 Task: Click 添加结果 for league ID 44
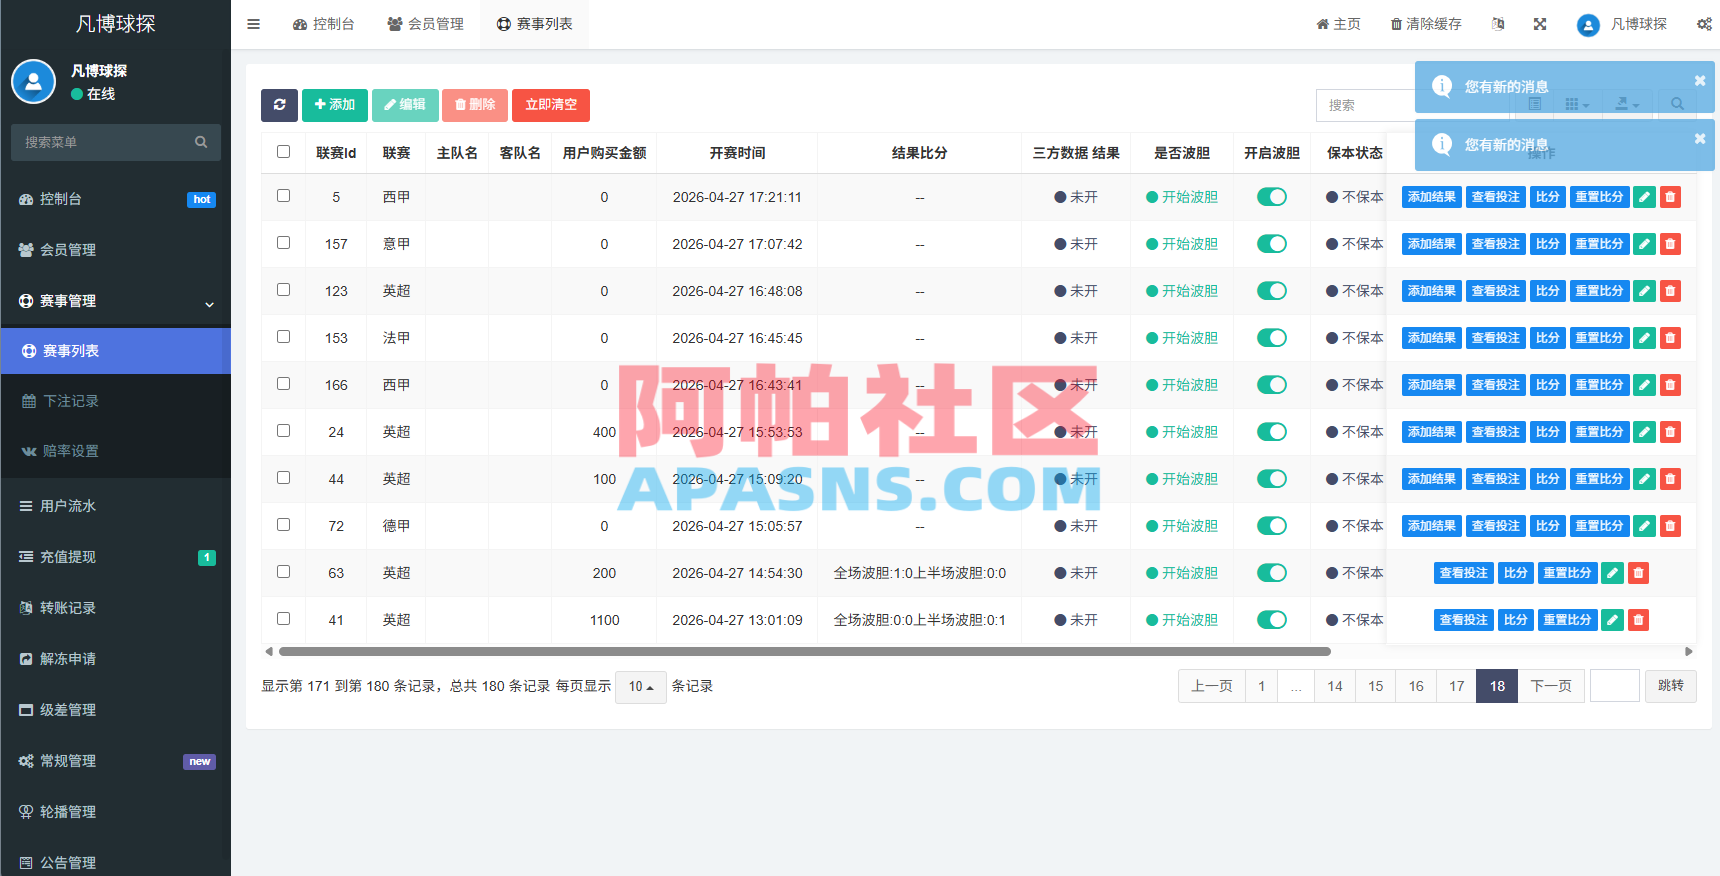pos(1432,479)
